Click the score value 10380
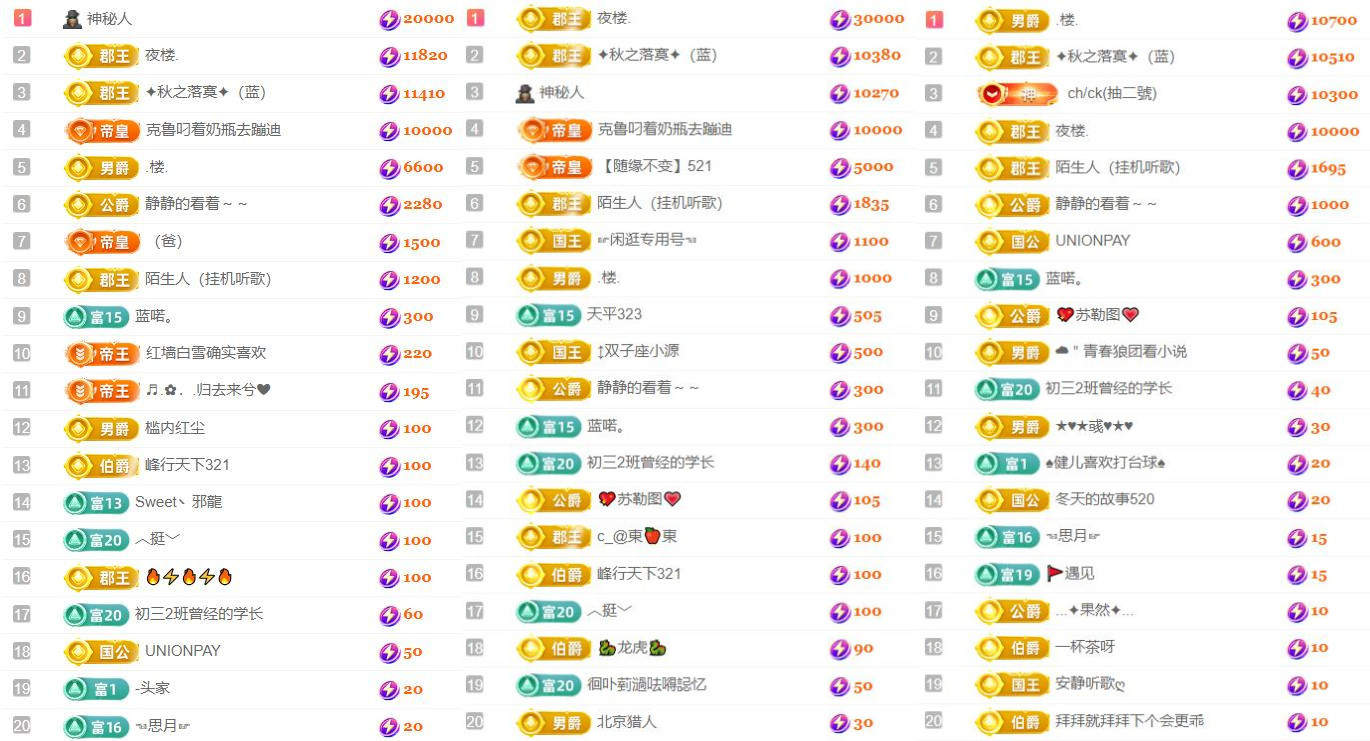The image size is (1370, 741). 877,56
